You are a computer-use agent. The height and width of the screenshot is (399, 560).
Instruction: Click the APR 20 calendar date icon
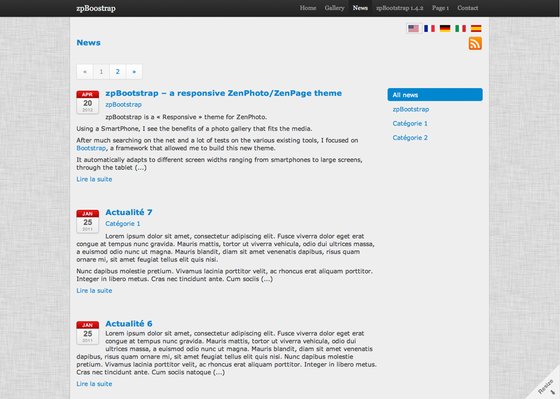[88, 102]
